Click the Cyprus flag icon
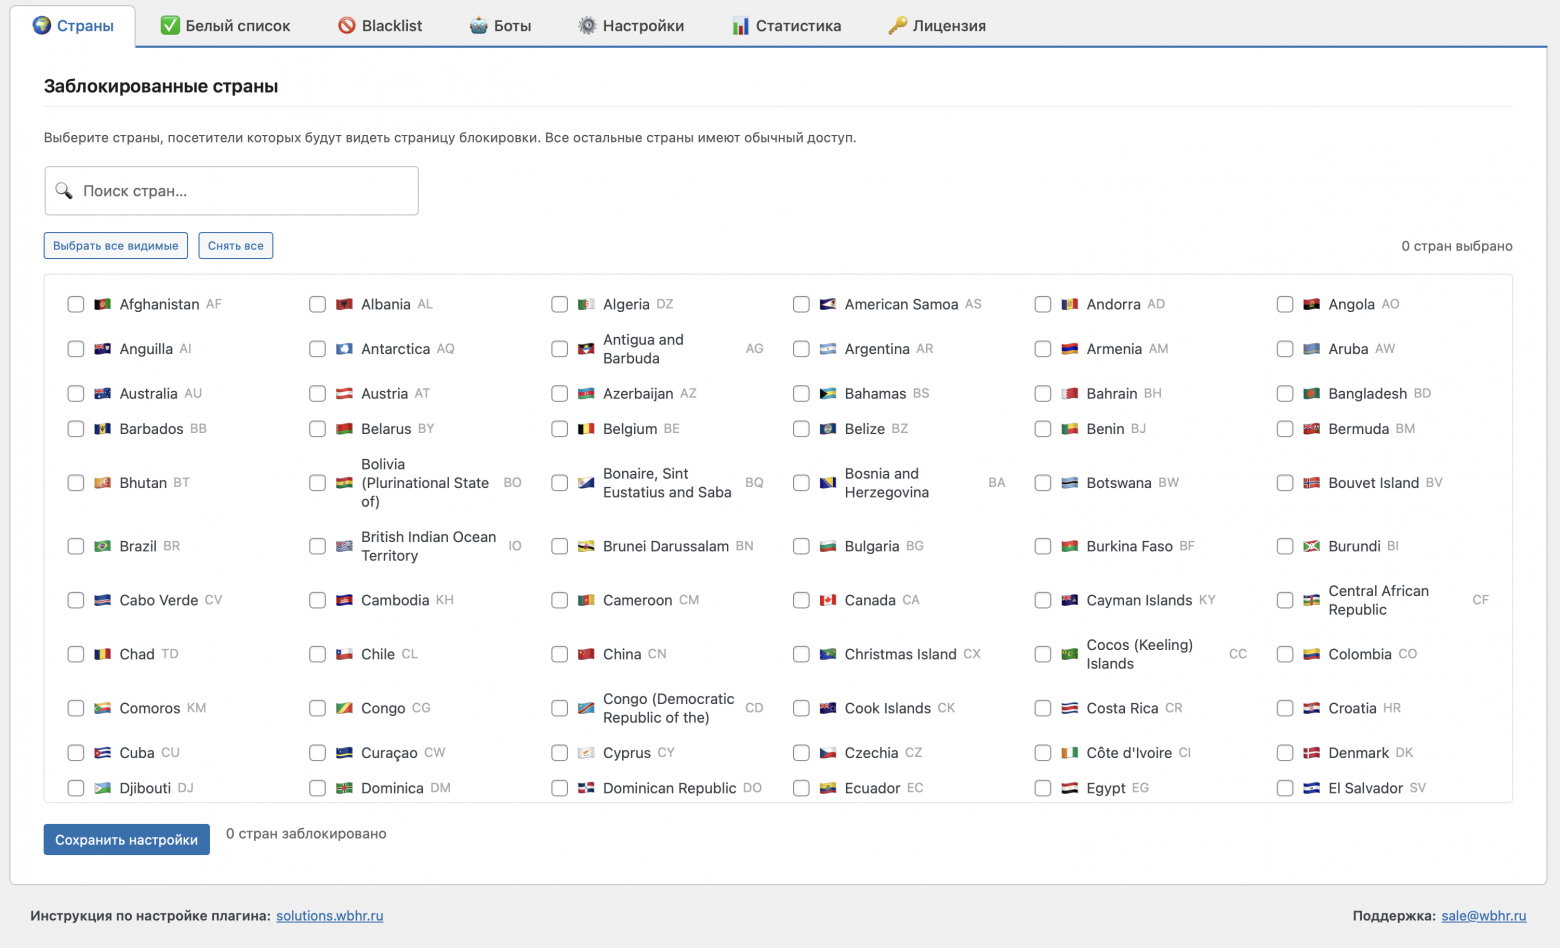The height and width of the screenshot is (948, 1560). pyautogui.click(x=586, y=753)
